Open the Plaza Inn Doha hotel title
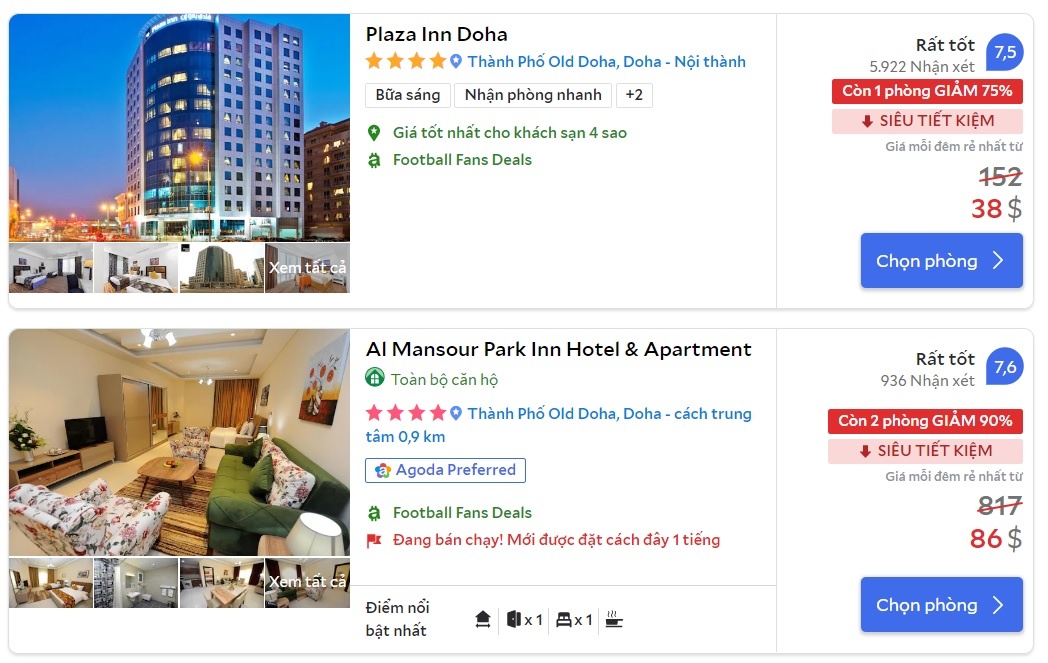Viewport: 1048px width, 663px height. (436, 34)
